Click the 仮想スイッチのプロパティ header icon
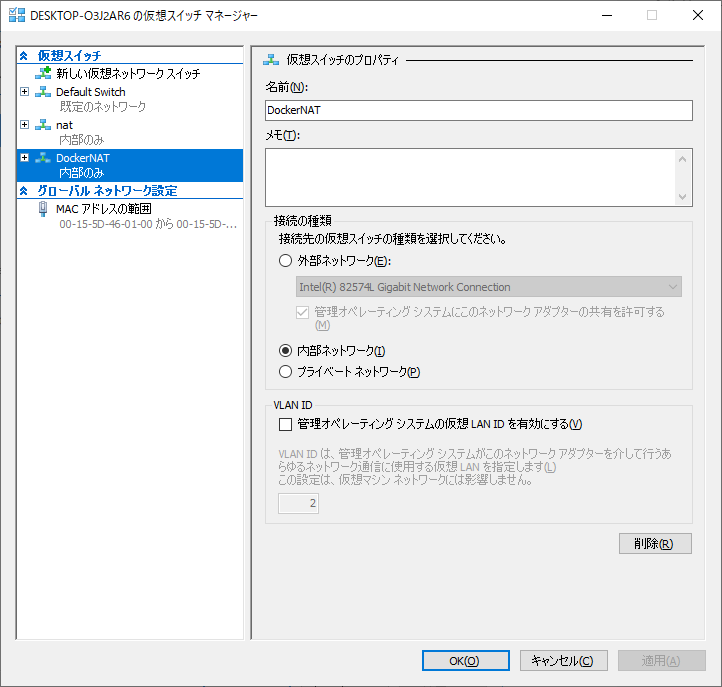Image resolution: width=722 pixels, height=687 pixels. pyautogui.click(x=271, y=59)
